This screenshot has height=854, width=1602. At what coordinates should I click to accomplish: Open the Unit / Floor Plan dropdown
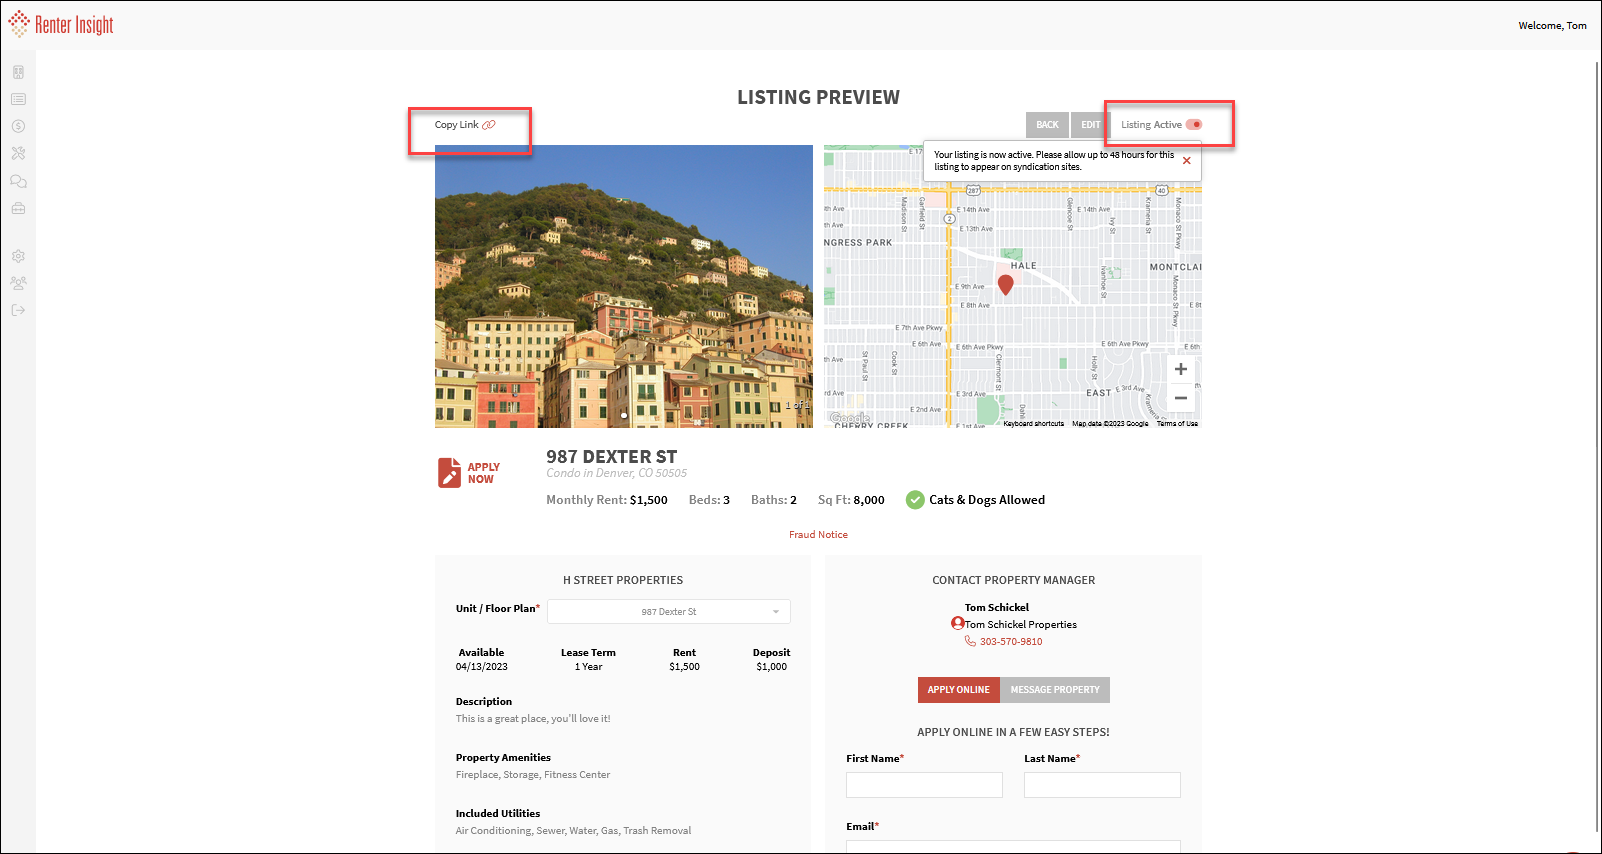point(669,611)
